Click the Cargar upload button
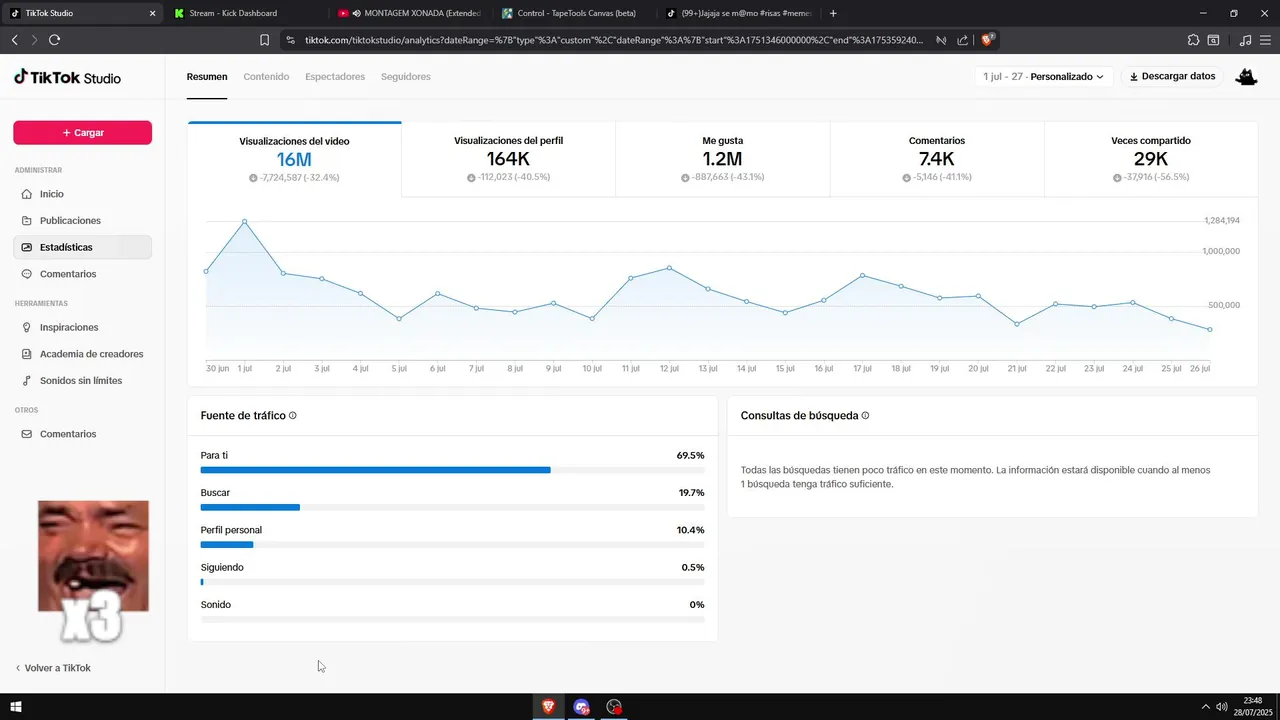 82,133
